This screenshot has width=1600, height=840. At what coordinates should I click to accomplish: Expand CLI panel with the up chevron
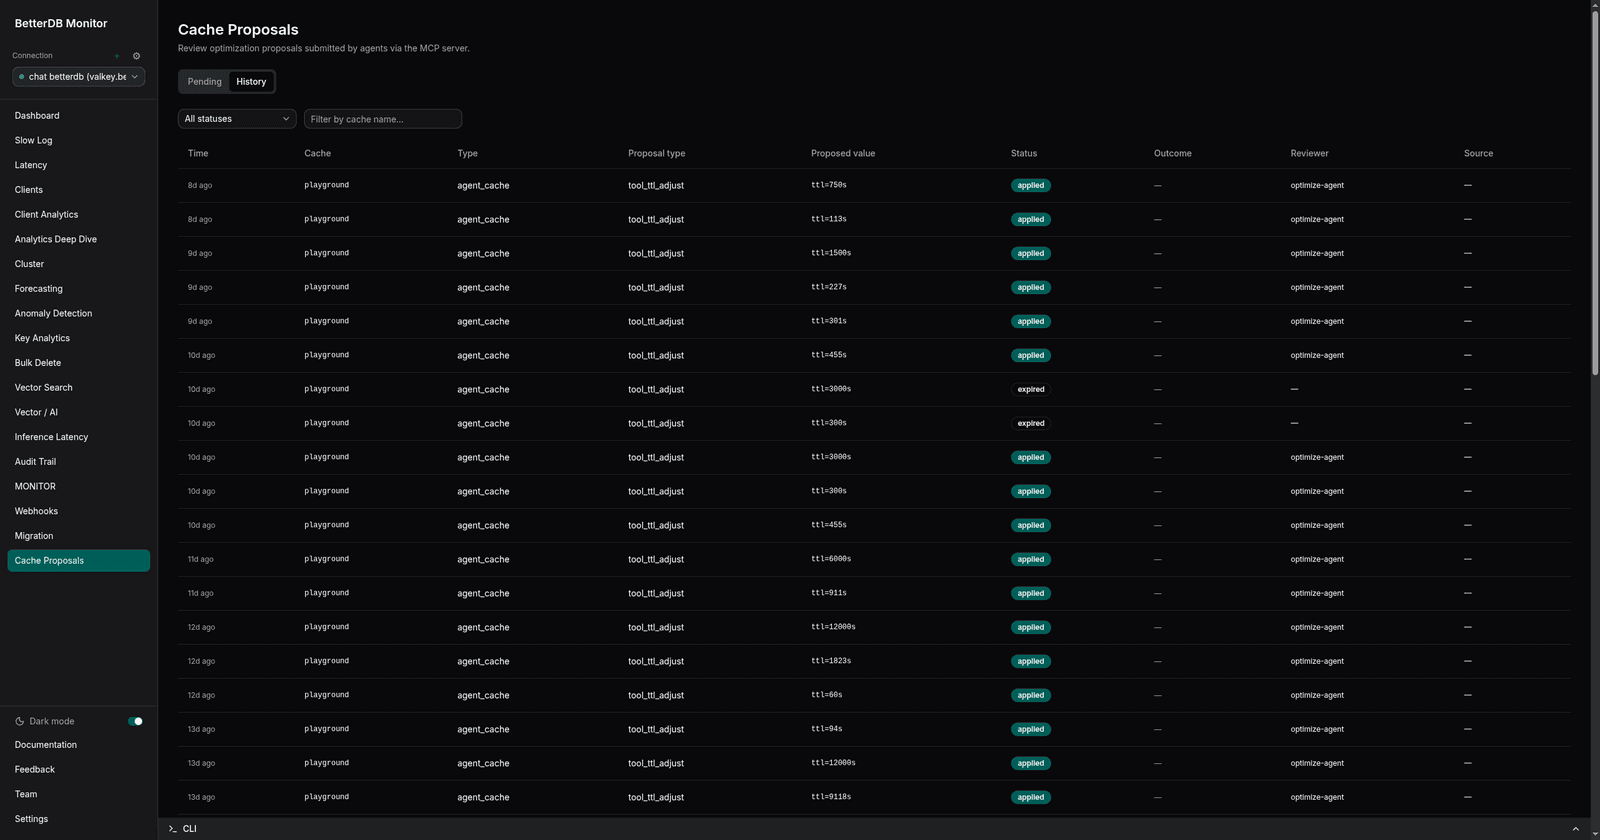pyautogui.click(x=1576, y=829)
